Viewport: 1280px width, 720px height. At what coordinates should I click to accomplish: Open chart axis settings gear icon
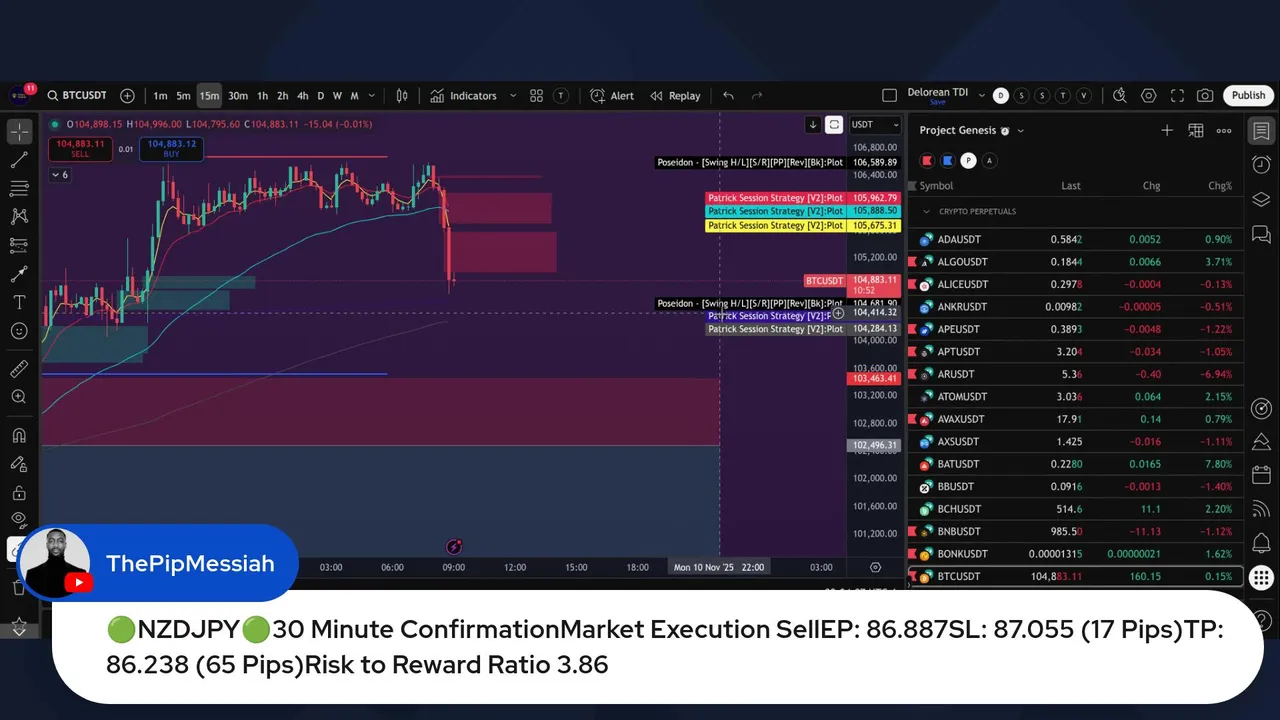point(875,567)
